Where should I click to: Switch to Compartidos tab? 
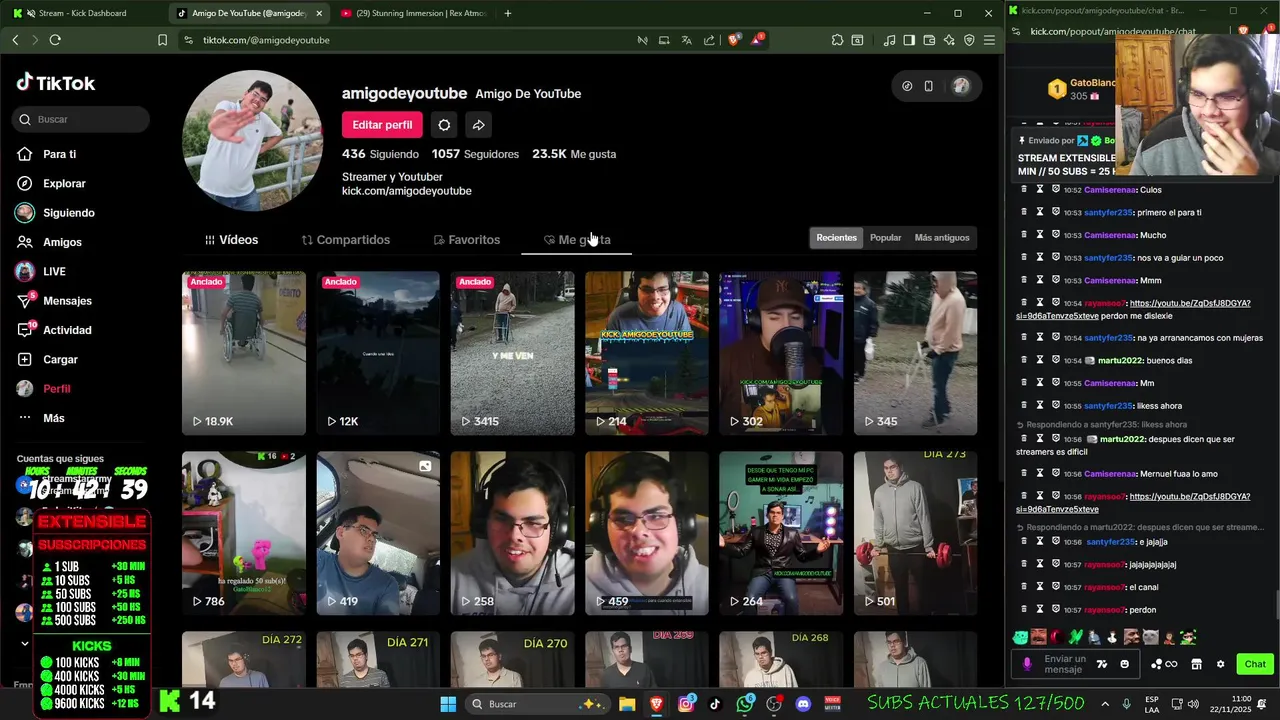click(346, 240)
